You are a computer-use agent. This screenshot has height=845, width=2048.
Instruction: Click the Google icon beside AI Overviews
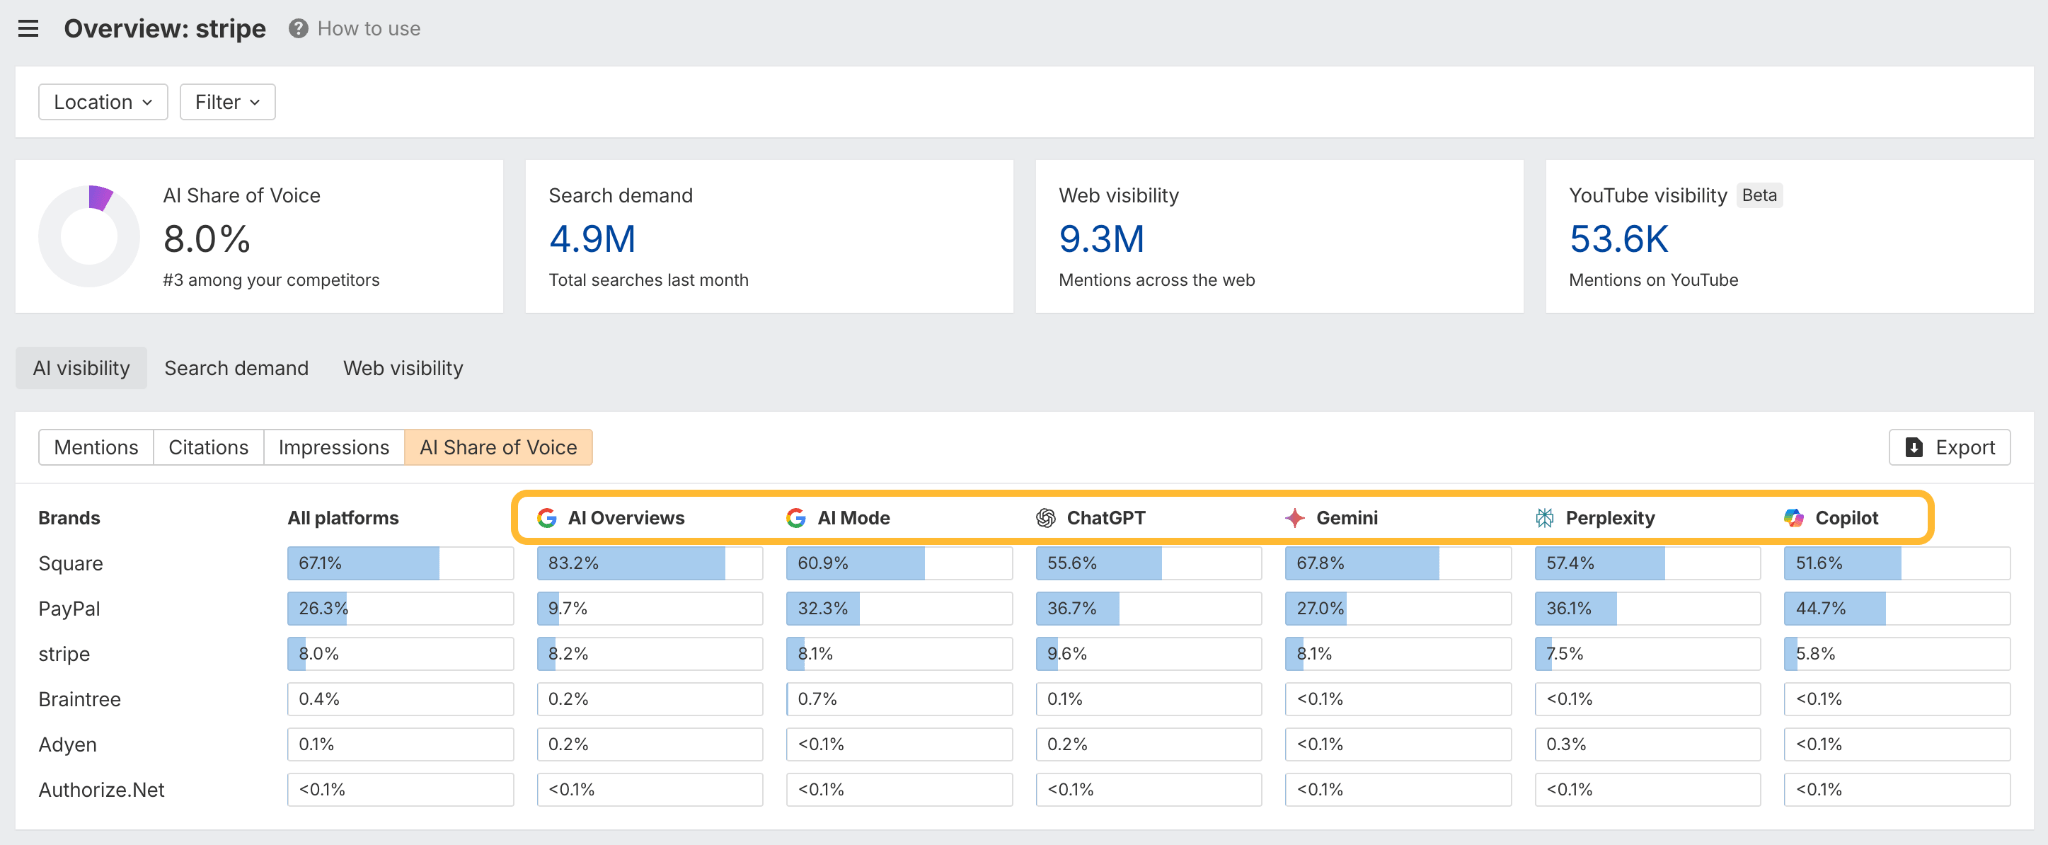click(547, 518)
